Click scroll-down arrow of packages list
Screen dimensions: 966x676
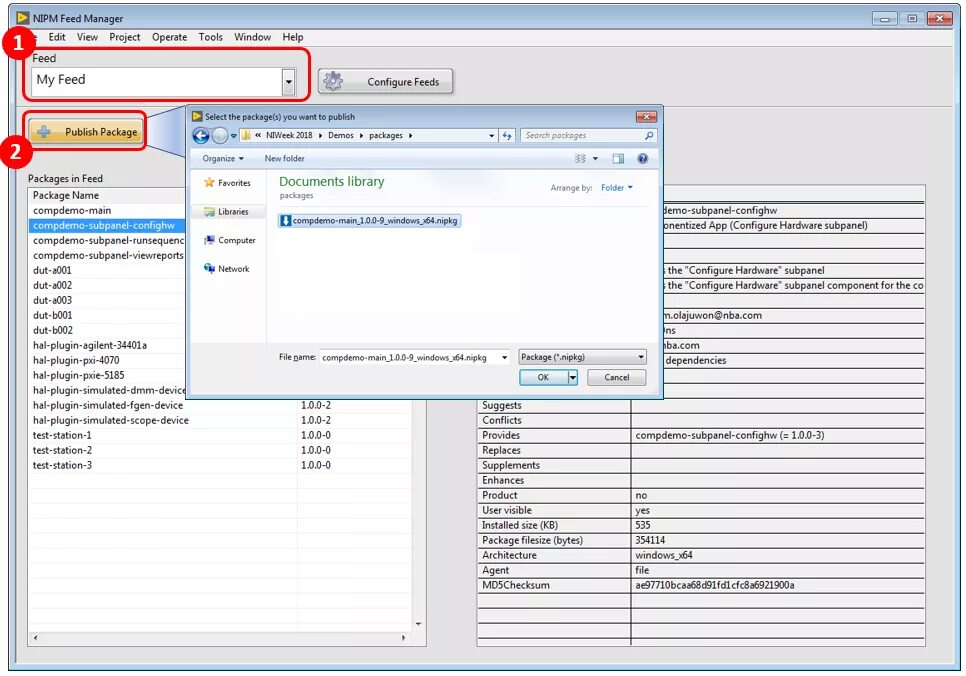419,624
